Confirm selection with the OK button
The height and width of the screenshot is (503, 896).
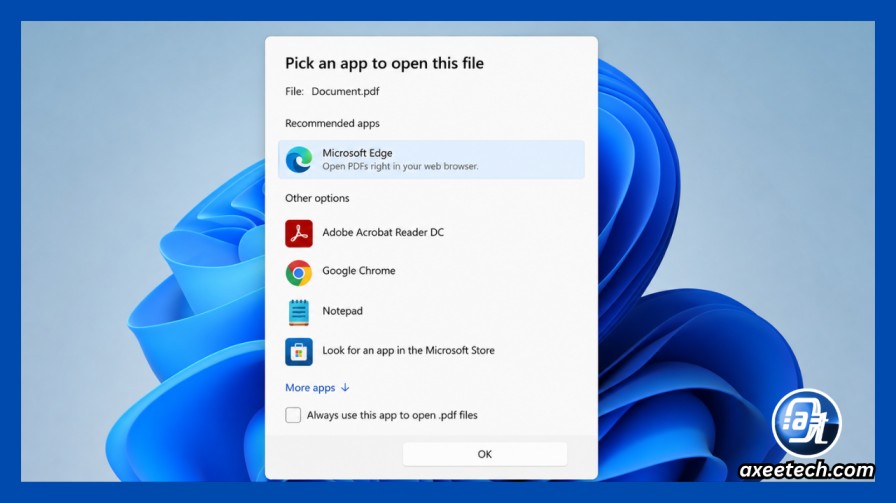(485, 454)
